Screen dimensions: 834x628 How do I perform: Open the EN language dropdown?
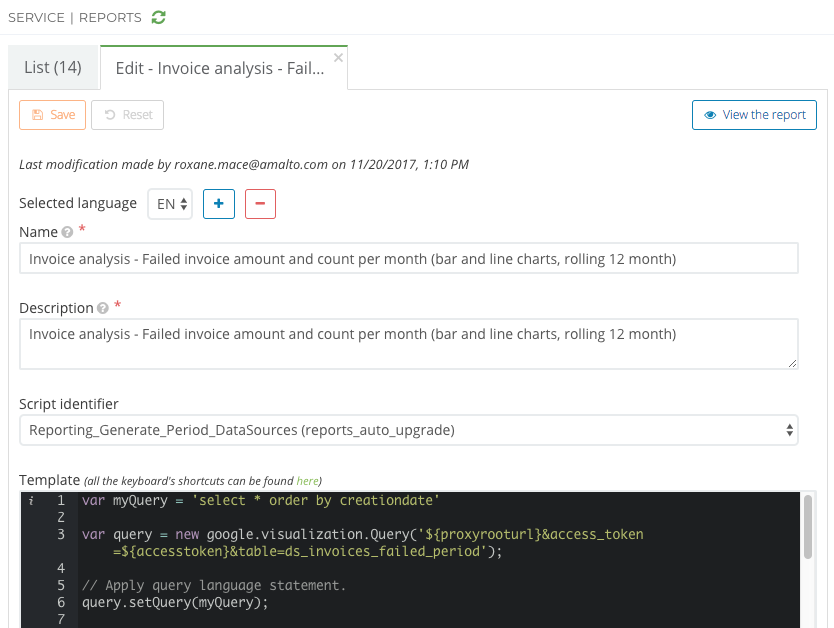tap(170, 204)
